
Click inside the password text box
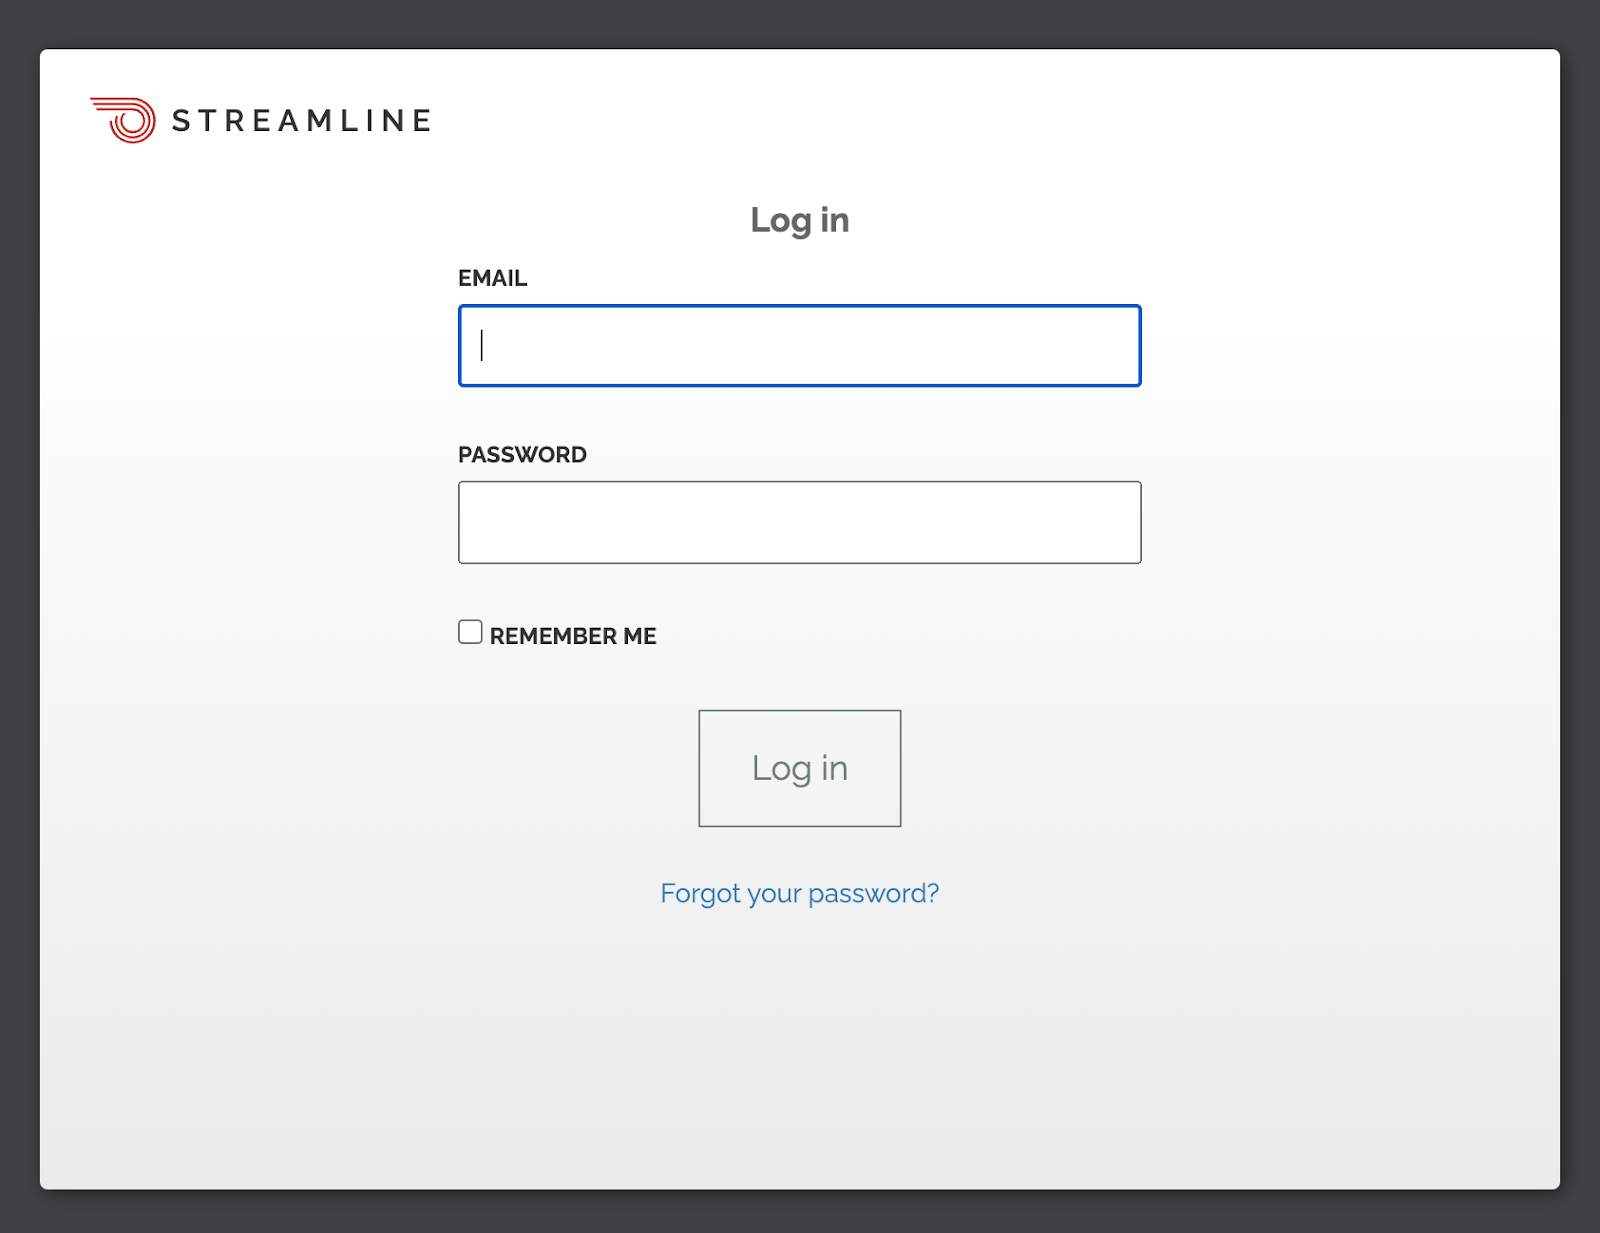pos(799,522)
